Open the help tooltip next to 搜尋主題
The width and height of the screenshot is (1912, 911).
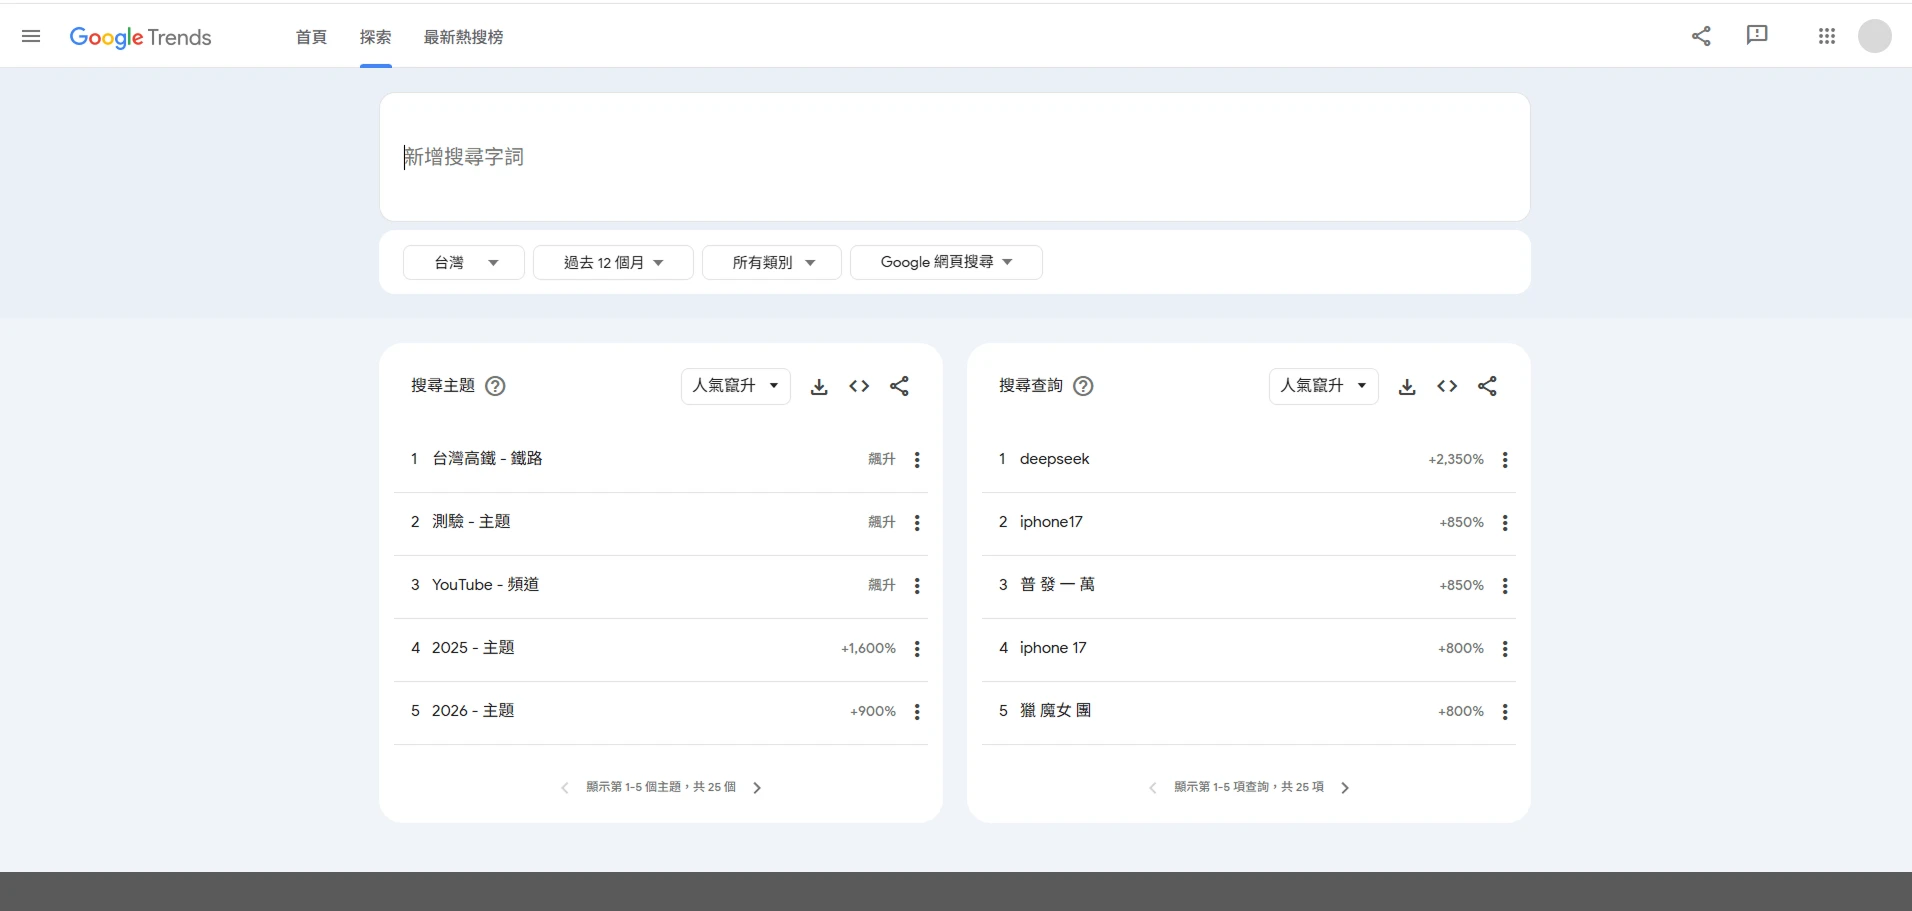pos(494,386)
